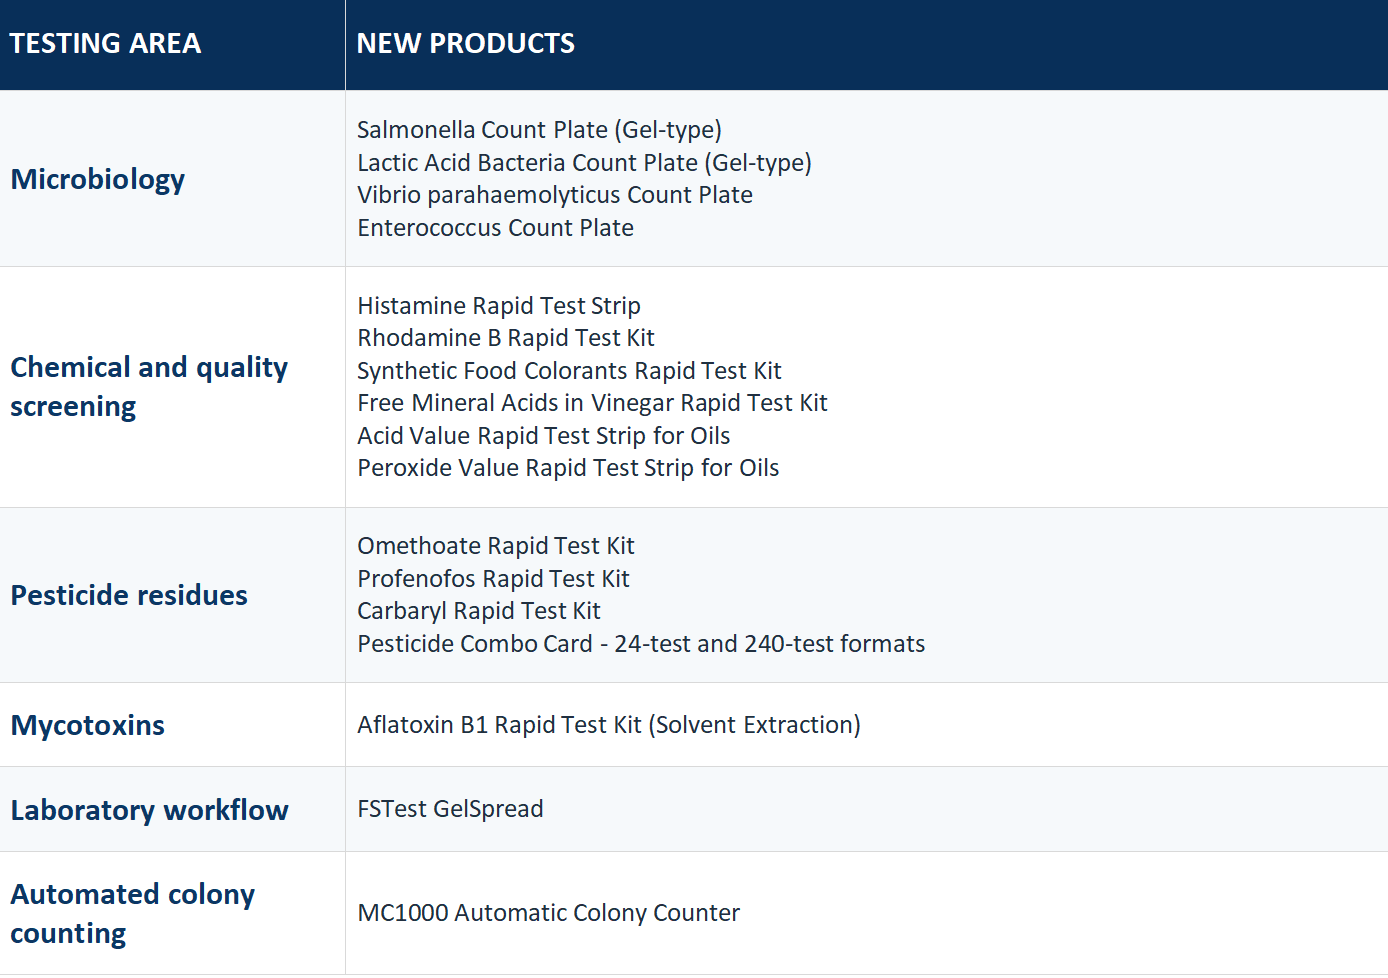Select Vibrio parahaemolyticus Count Plate text
Image resolution: width=1388 pixels, height=978 pixels.
(555, 195)
